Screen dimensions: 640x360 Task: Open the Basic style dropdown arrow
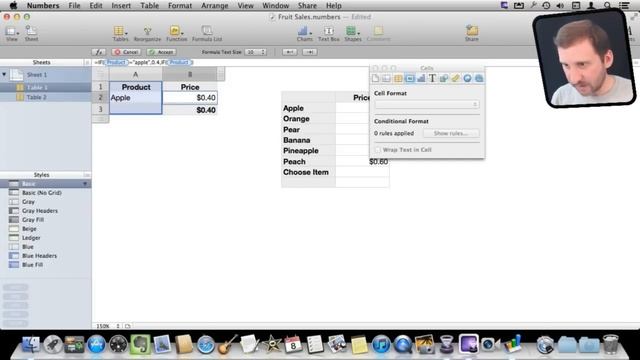click(x=85, y=184)
